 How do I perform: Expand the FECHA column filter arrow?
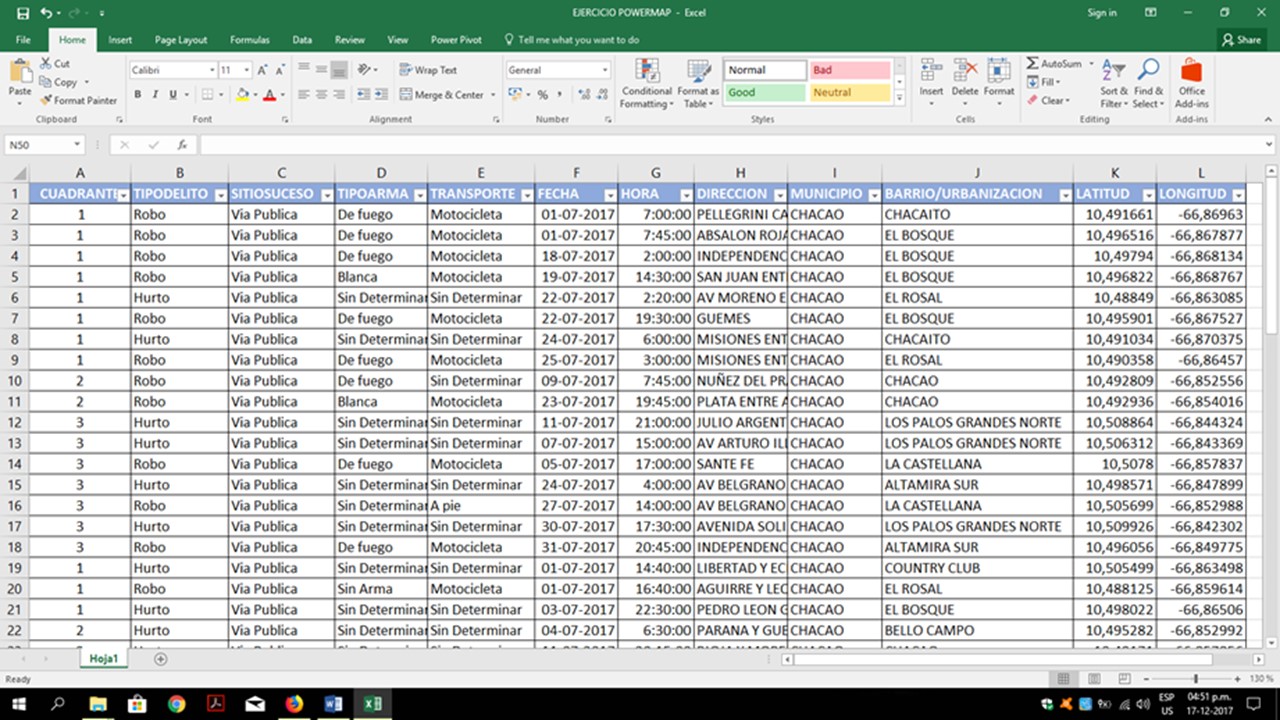tap(609, 194)
